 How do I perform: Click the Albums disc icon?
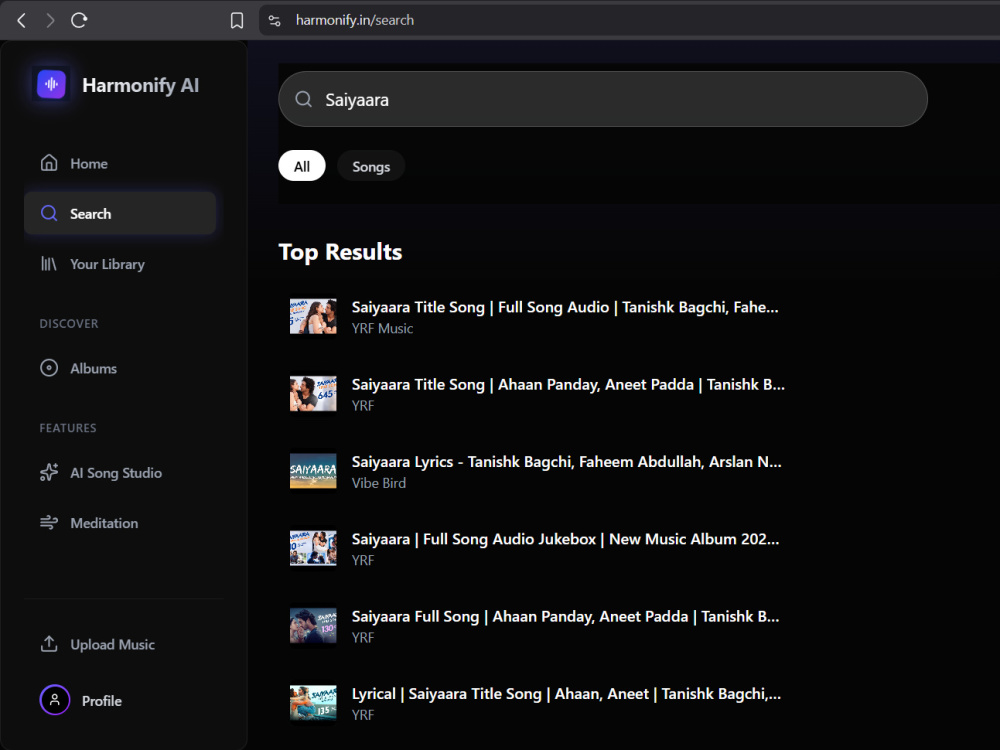(49, 368)
